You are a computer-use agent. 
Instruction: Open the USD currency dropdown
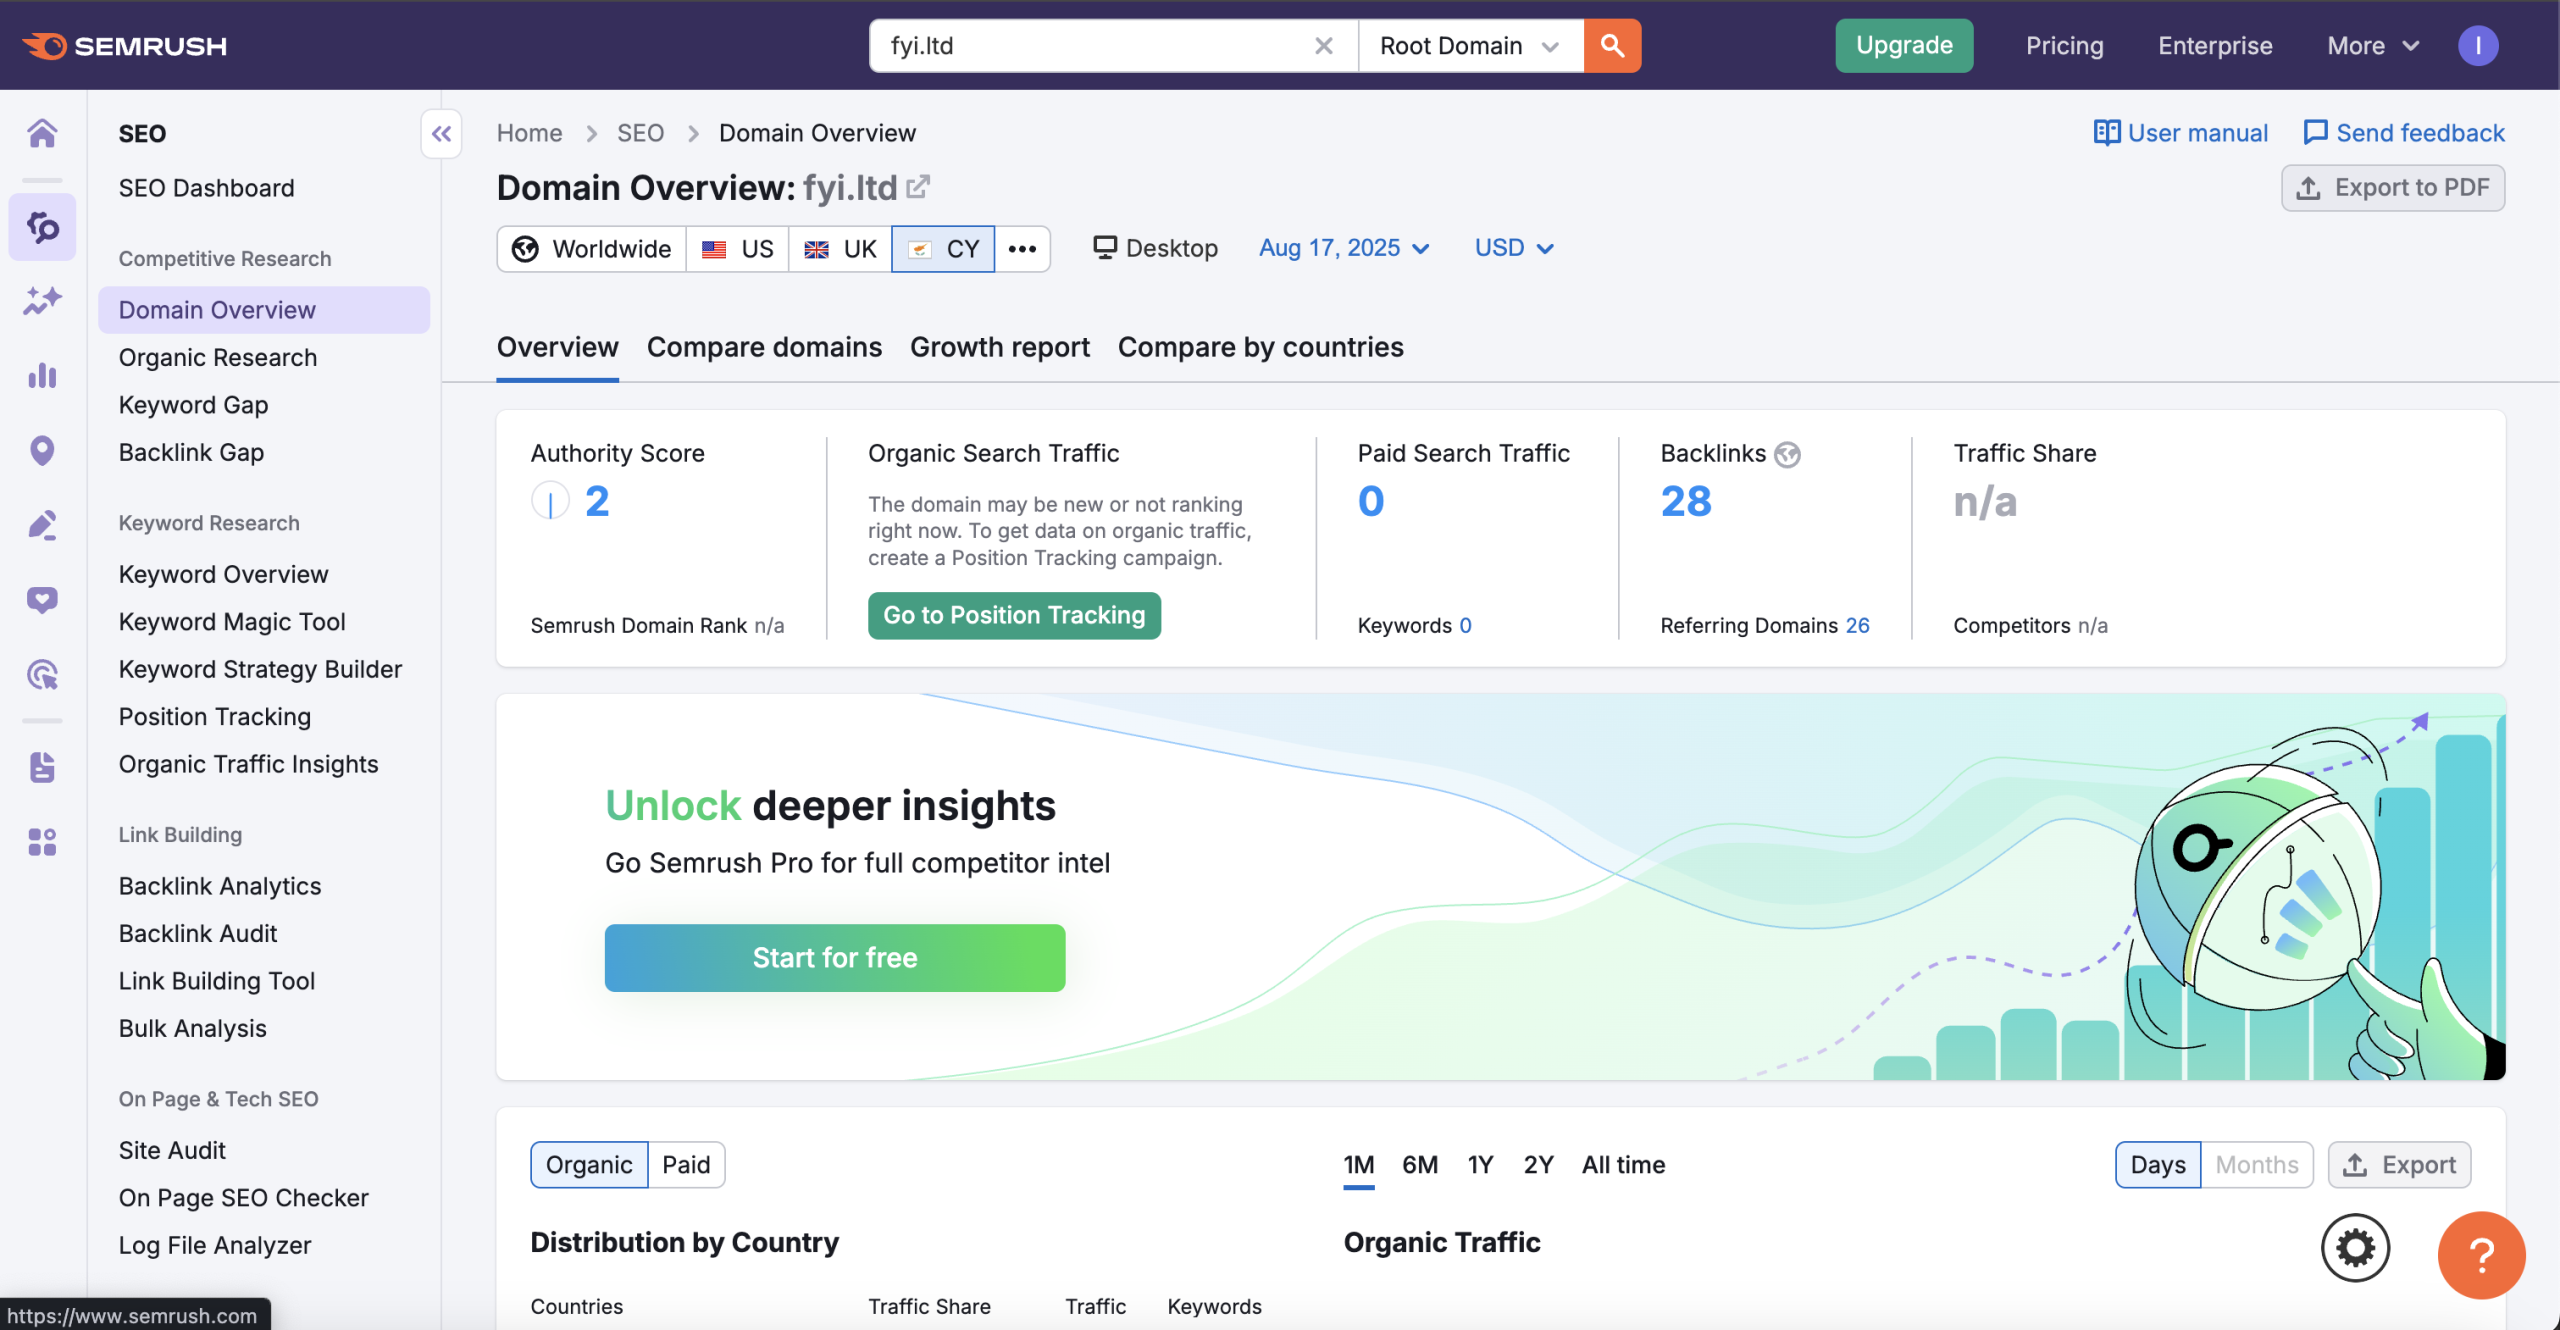(1512, 247)
